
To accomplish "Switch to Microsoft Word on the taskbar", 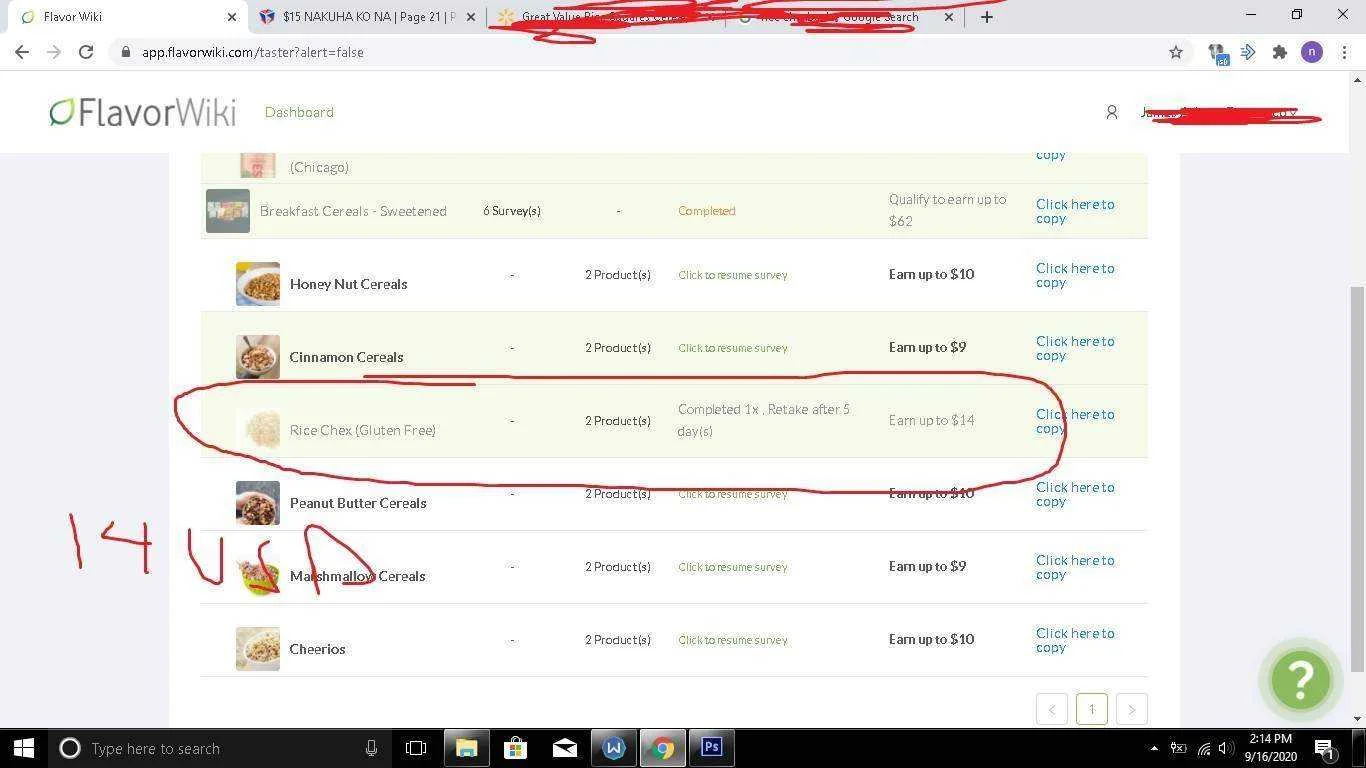I will 613,748.
